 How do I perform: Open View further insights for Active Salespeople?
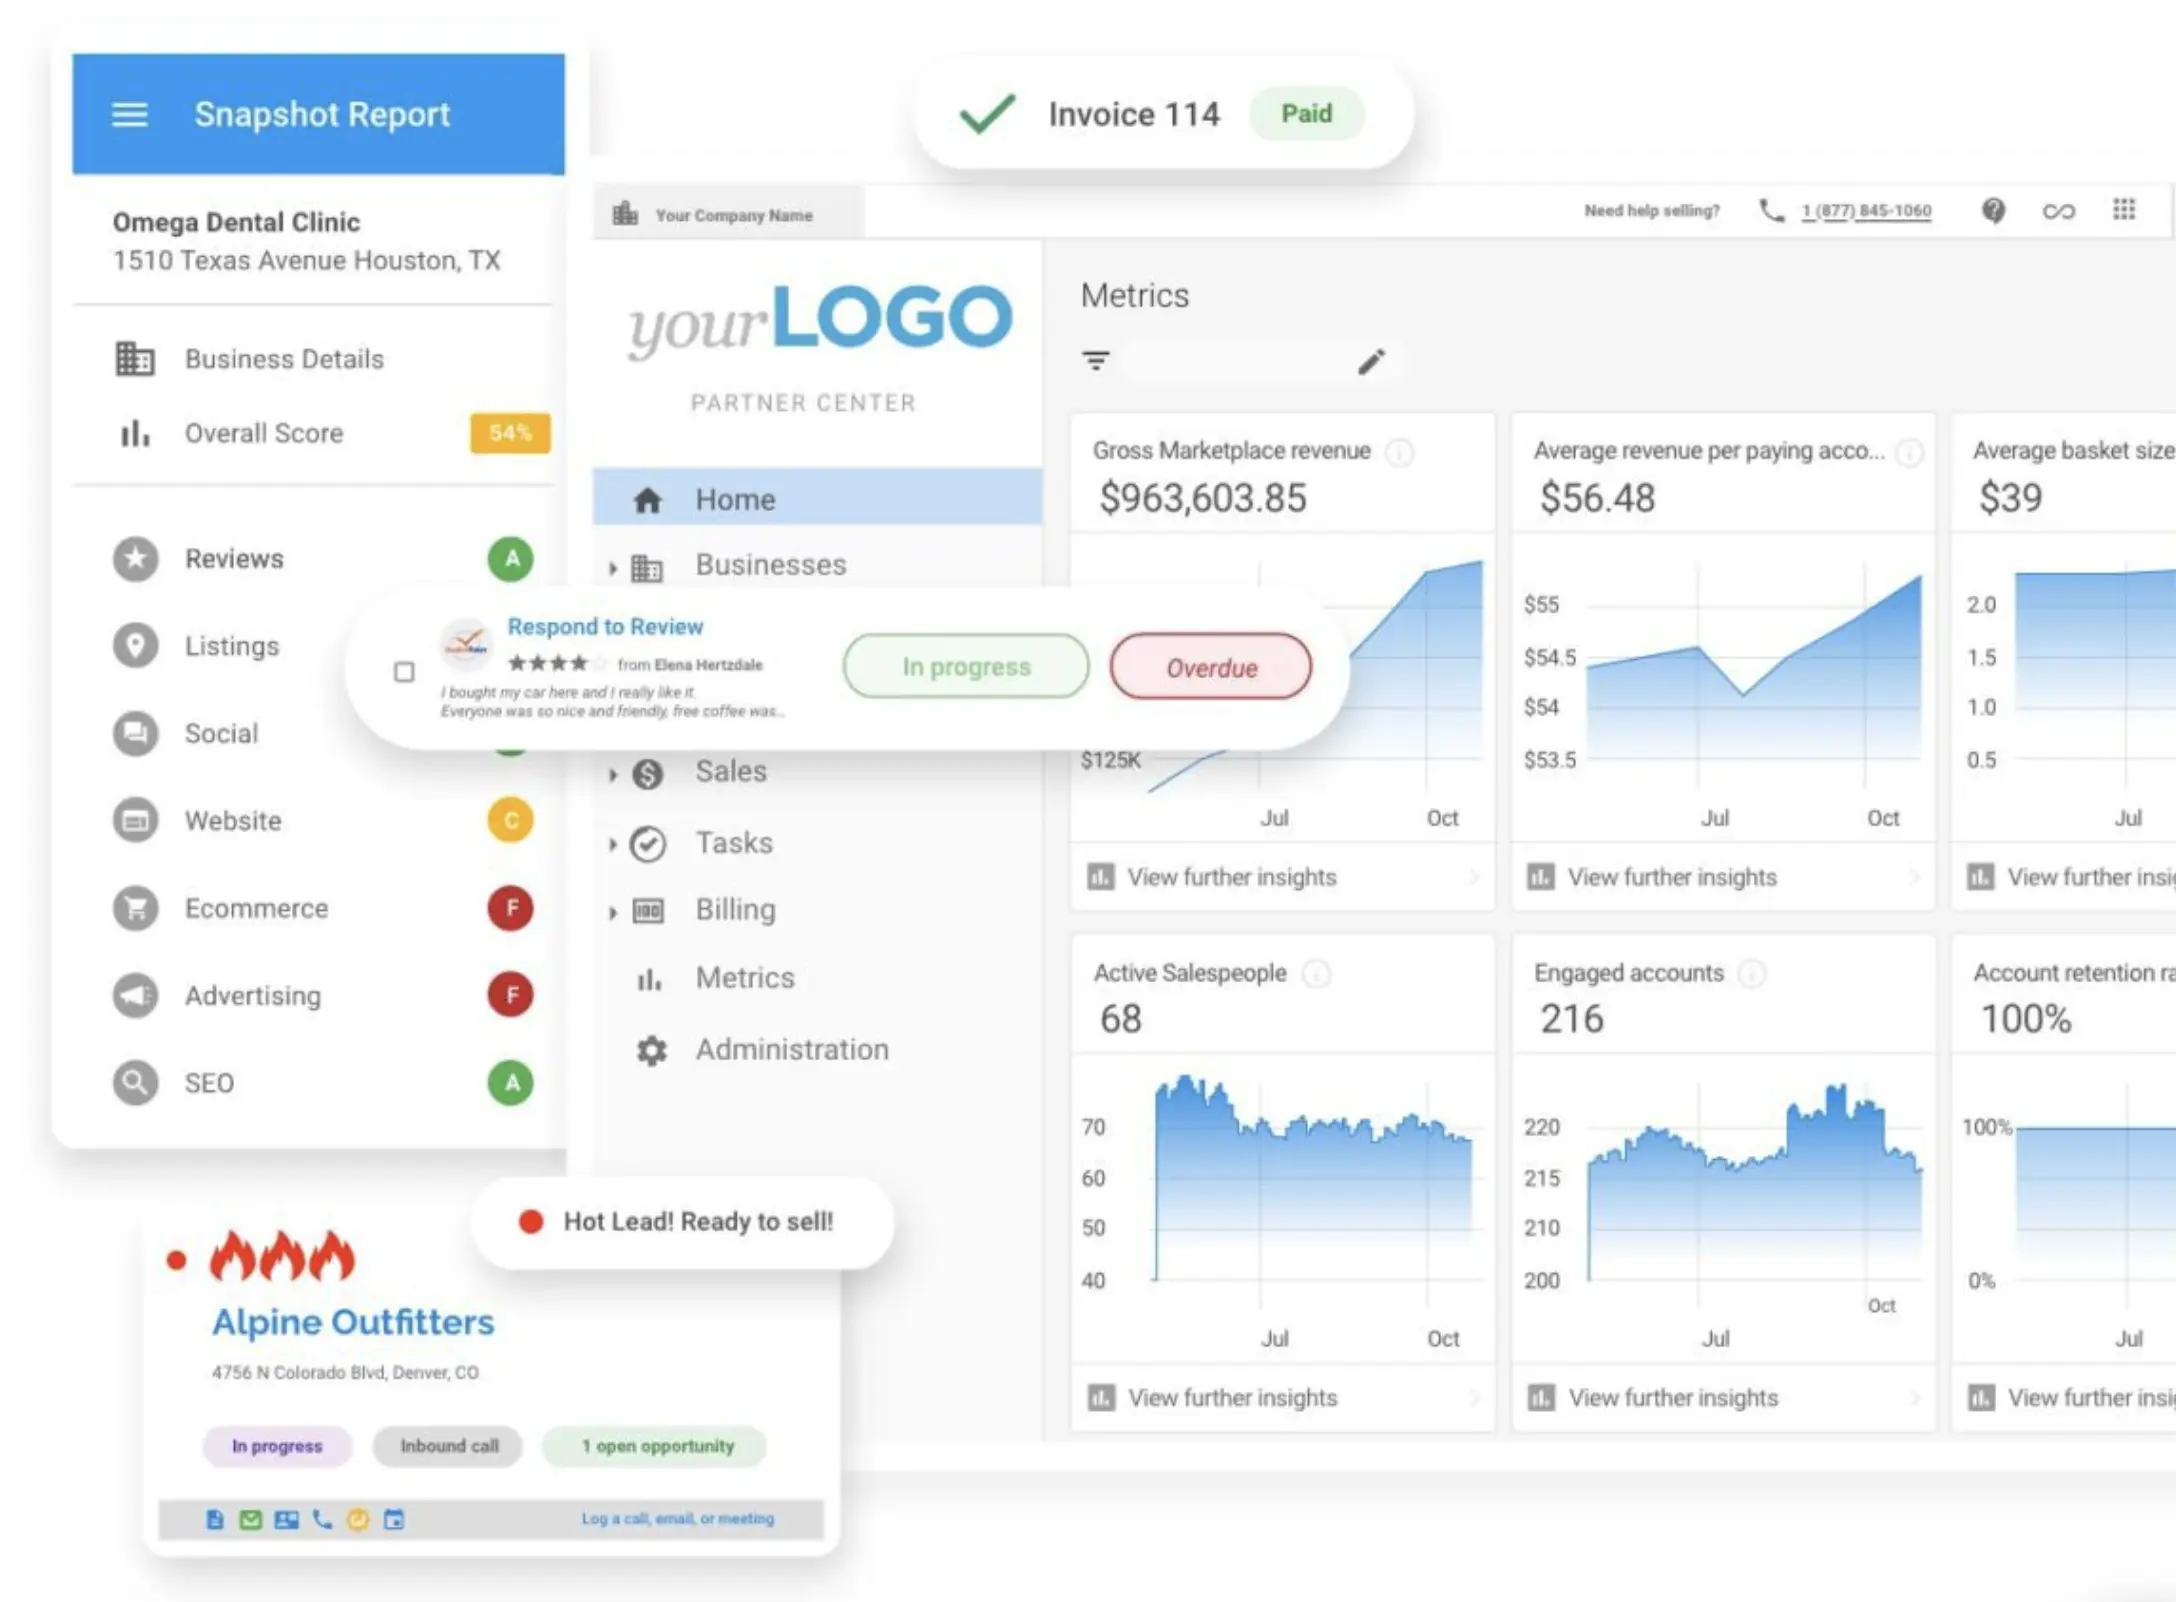tap(1232, 1397)
